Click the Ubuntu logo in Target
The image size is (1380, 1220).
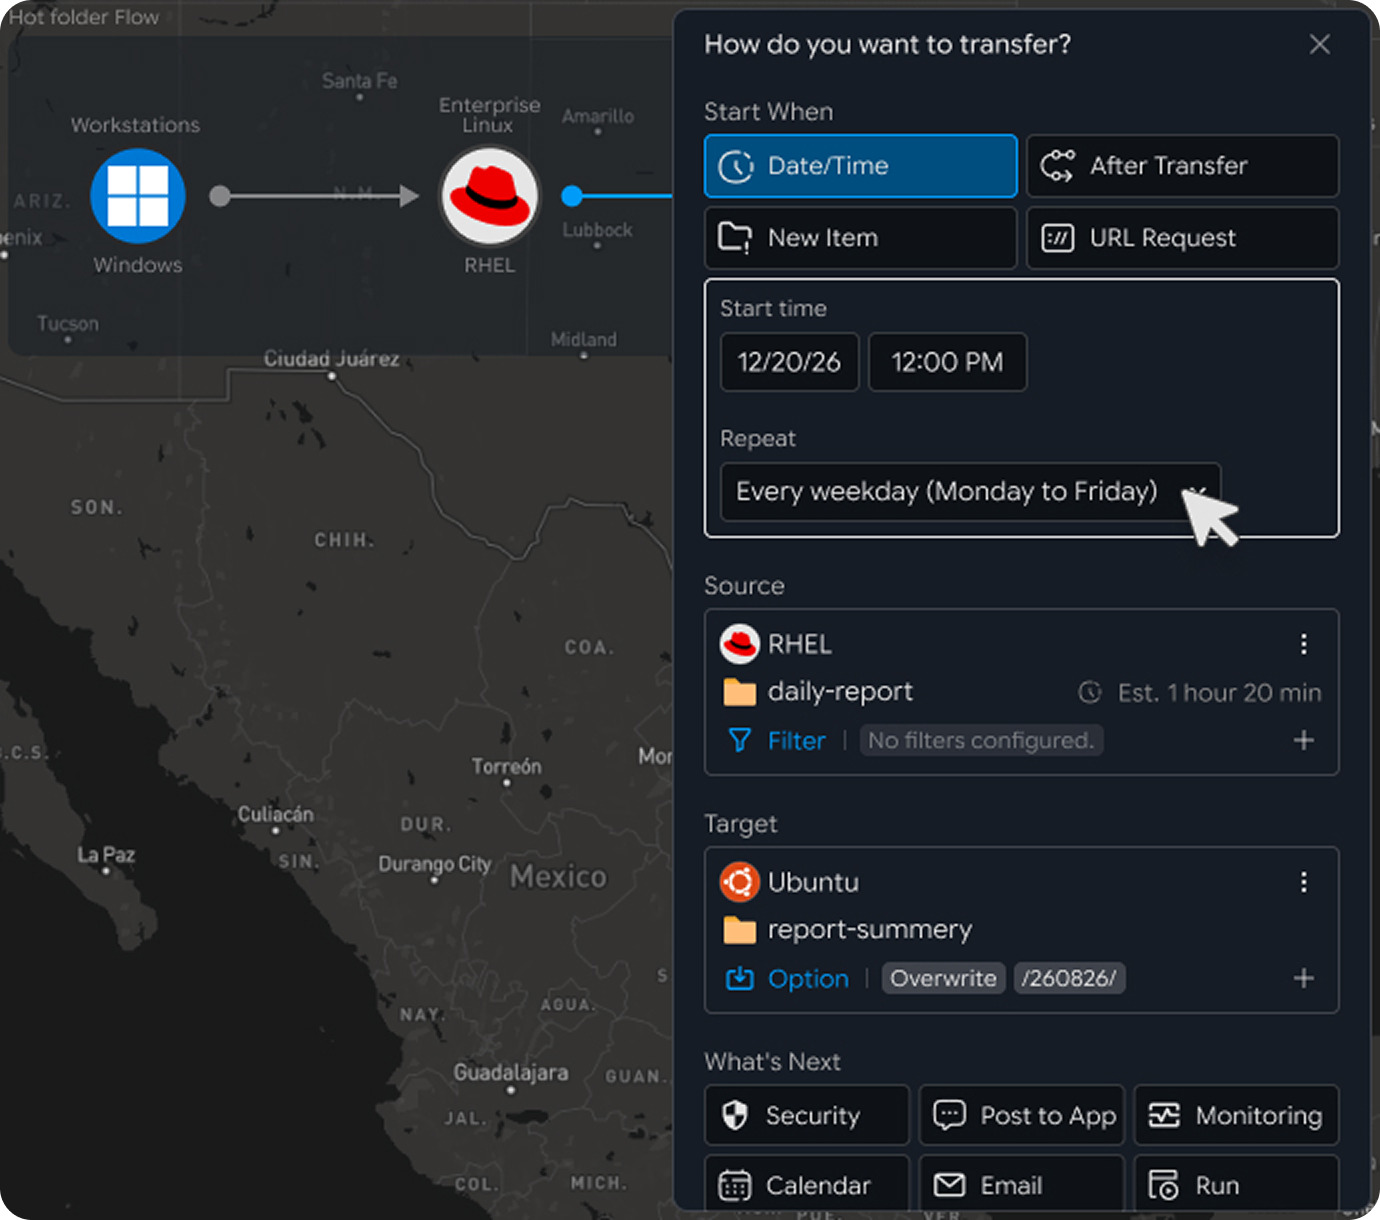[740, 882]
